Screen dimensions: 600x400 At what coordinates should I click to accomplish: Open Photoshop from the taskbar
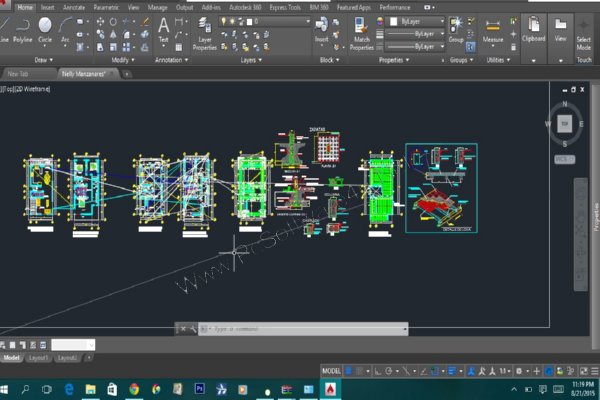(x=199, y=389)
